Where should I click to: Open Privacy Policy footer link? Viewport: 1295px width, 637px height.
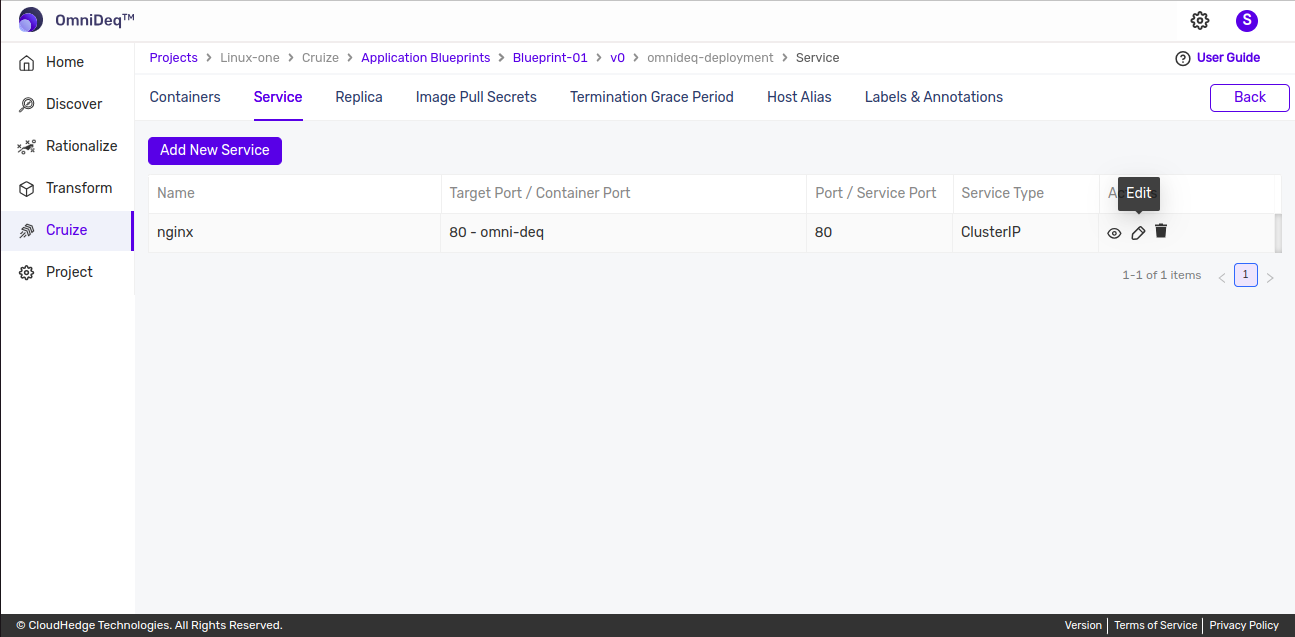[1244, 625]
